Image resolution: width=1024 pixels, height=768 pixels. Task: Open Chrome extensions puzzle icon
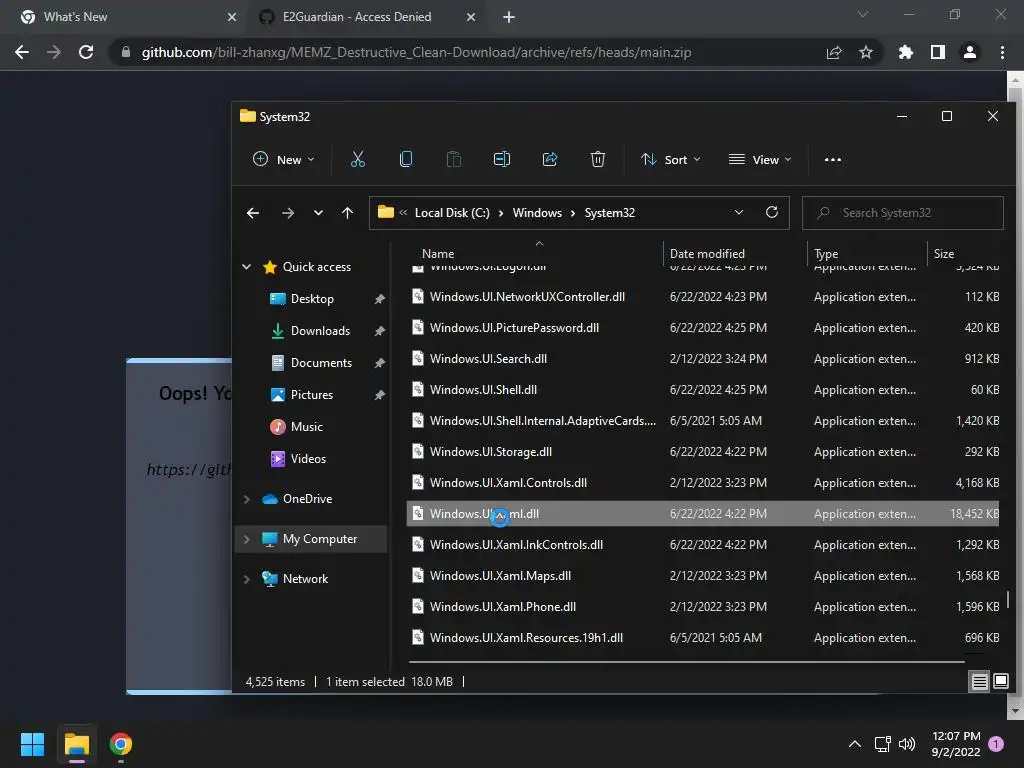click(906, 52)
